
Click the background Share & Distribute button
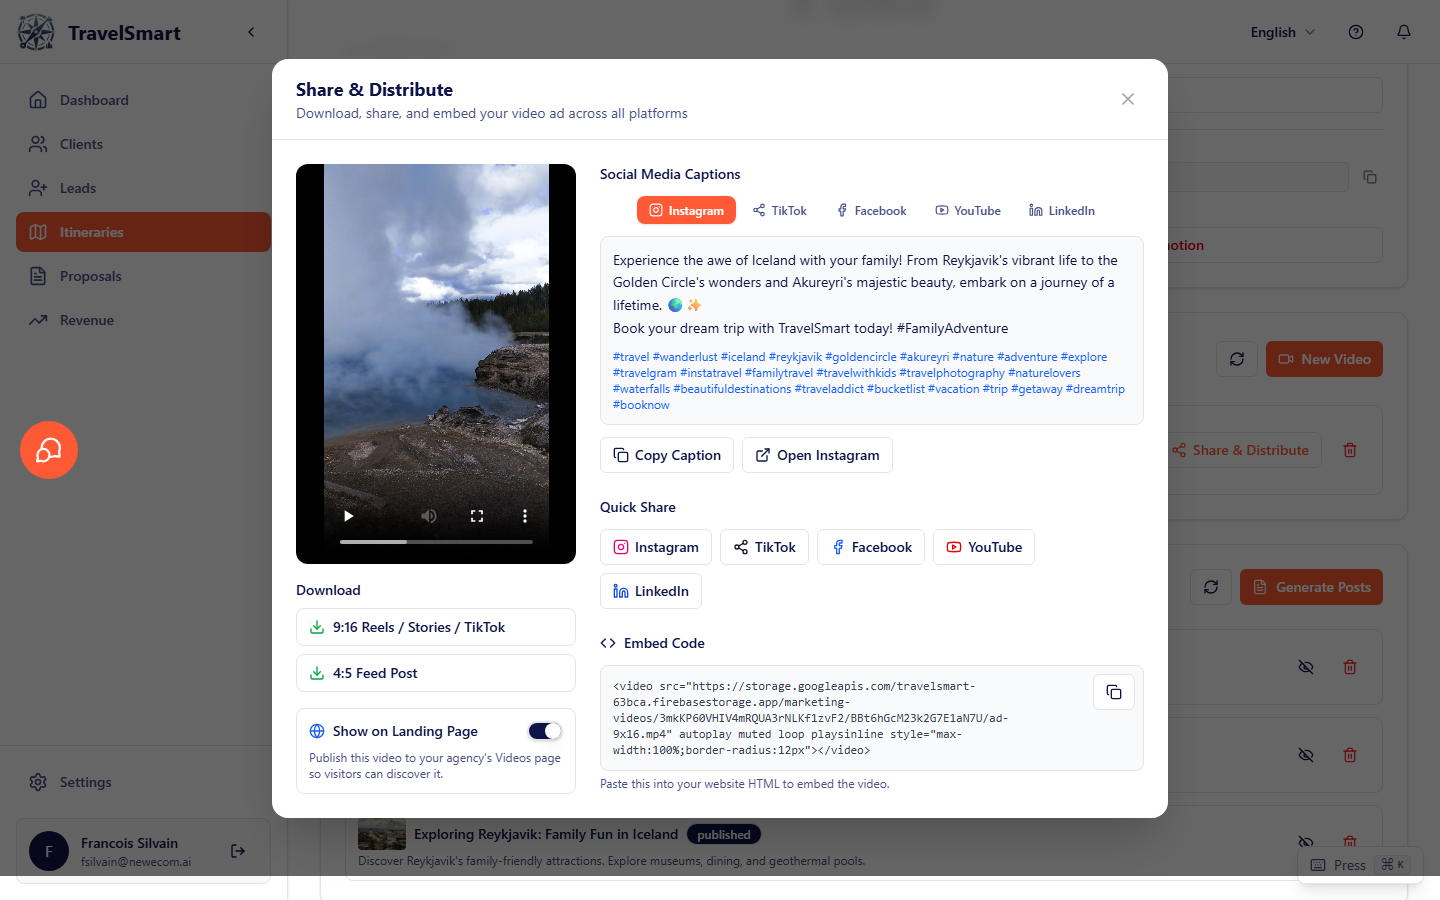(x=1243, y=450)
